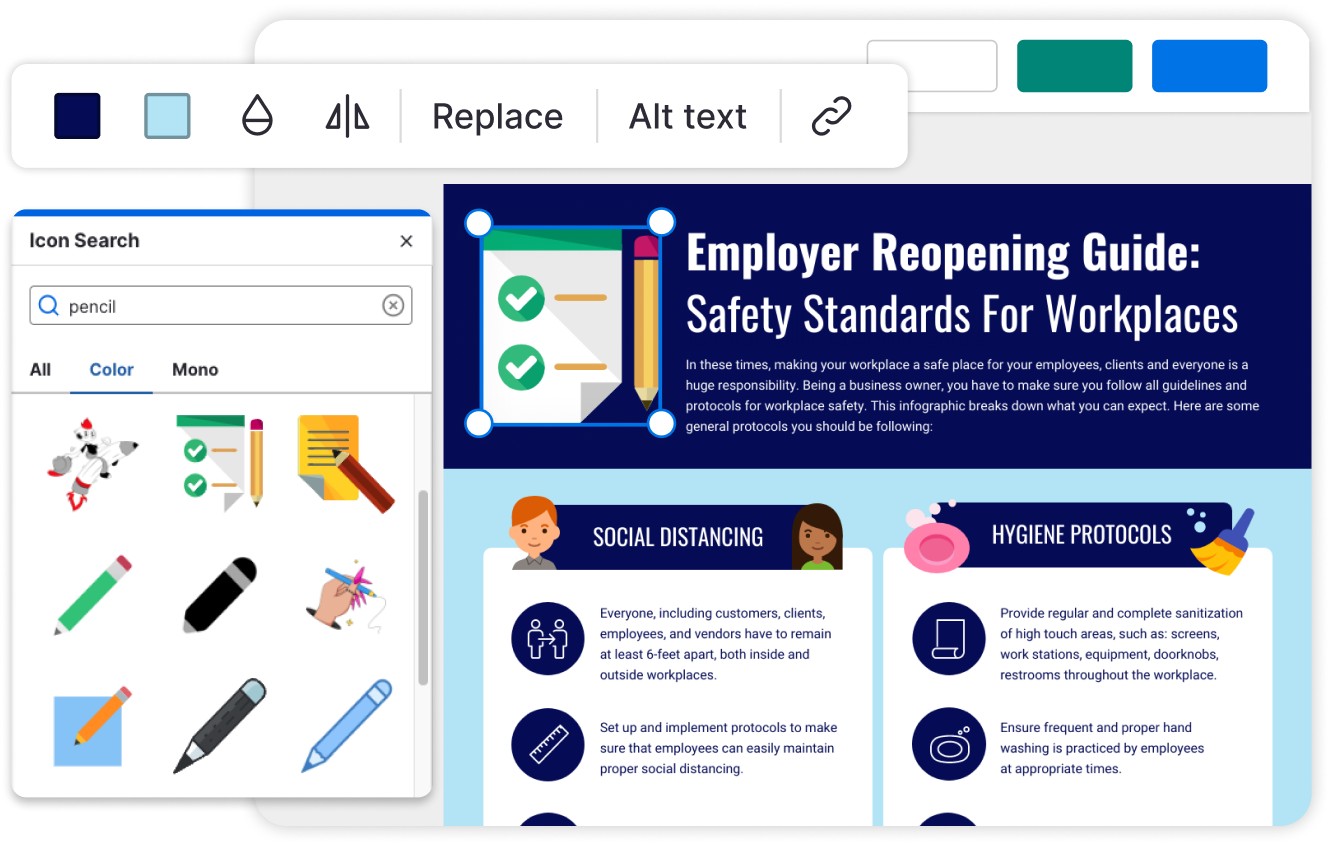Switch to the Mono tab
The width and height of the screenshot is (1331, 846).
[x=195, y=369]
